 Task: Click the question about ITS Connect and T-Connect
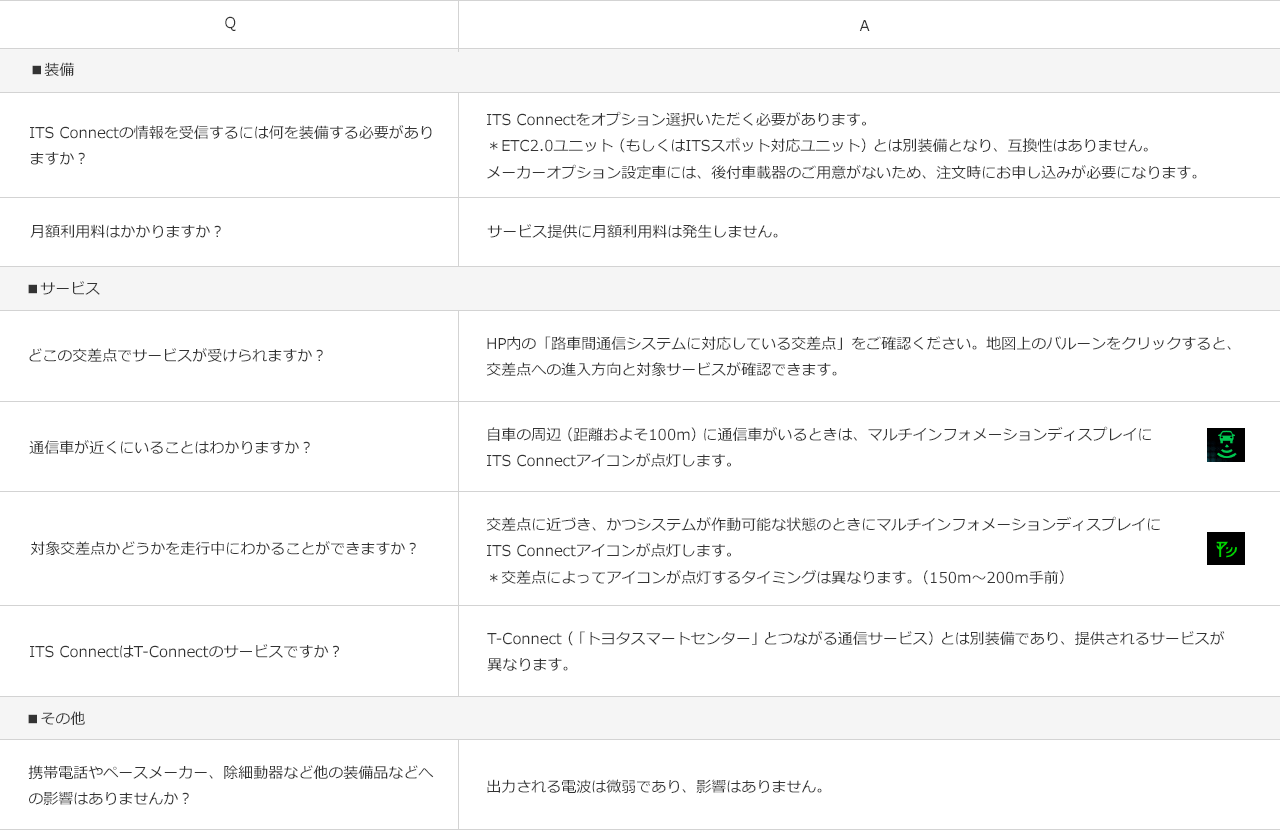(186, 651)
